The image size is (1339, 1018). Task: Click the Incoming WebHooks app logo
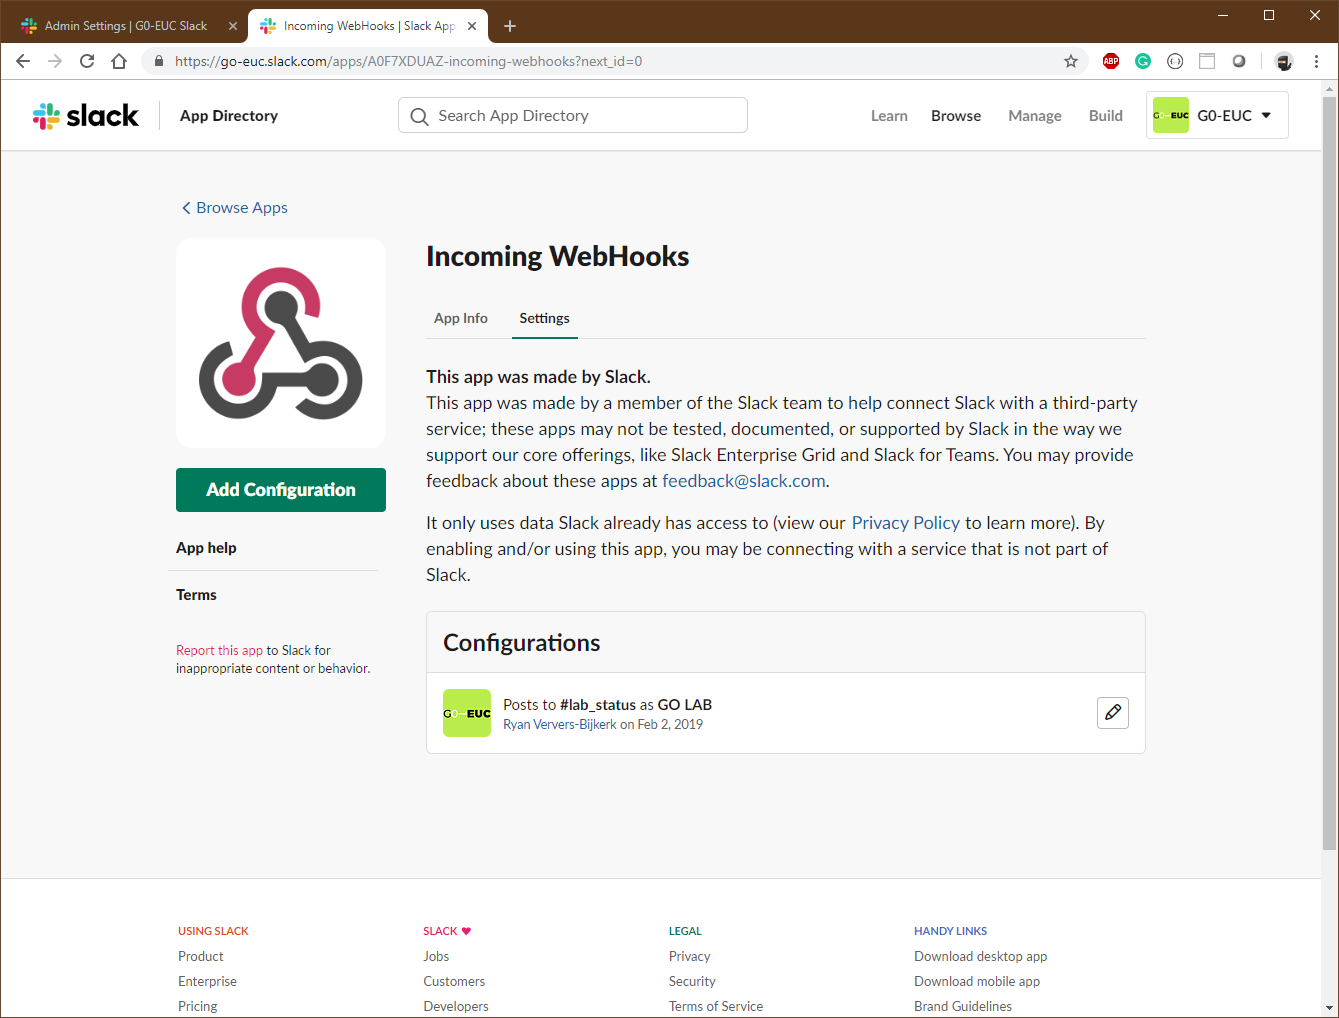click(281, 343)
